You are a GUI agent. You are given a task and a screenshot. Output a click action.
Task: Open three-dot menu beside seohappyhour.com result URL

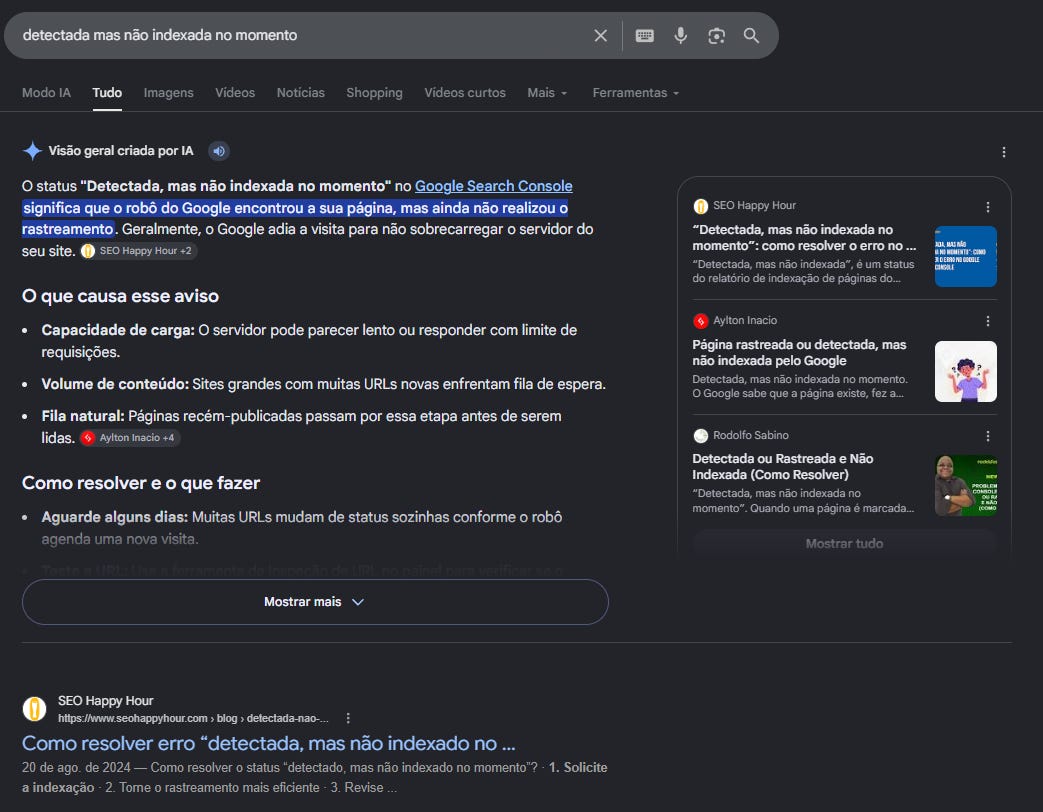348,718
